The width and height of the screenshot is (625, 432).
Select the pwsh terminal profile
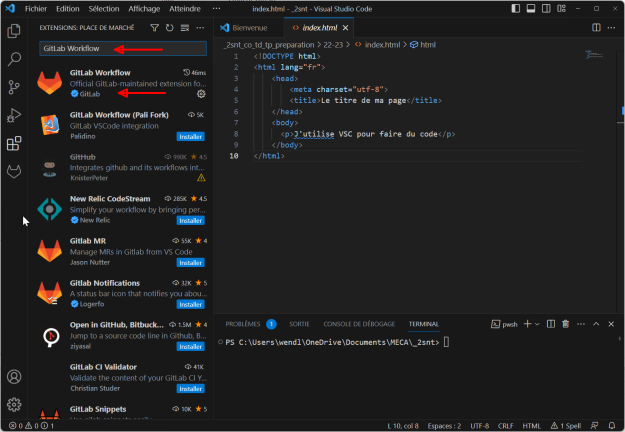point(504,324)
